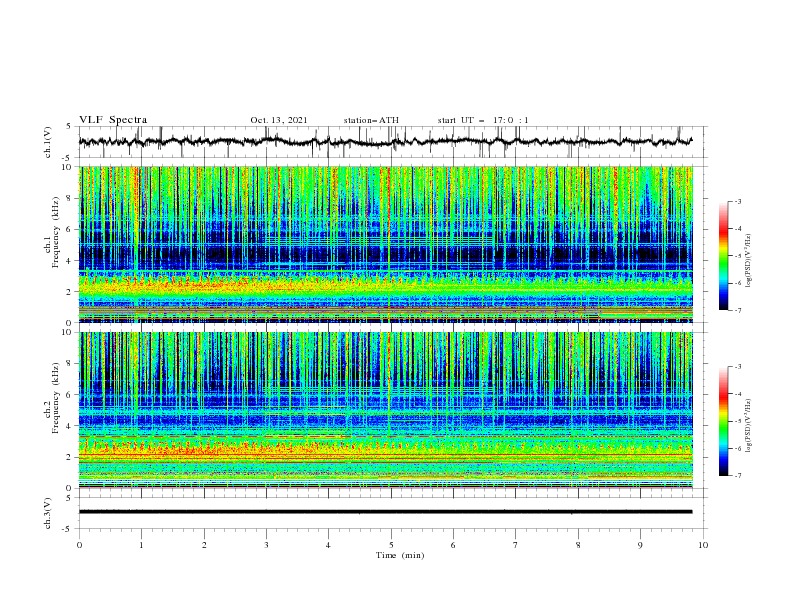Screen dimensions: 792x612
Task: Click the "-3" tick on ch.2 colorbar
Action: click(737, 367)
